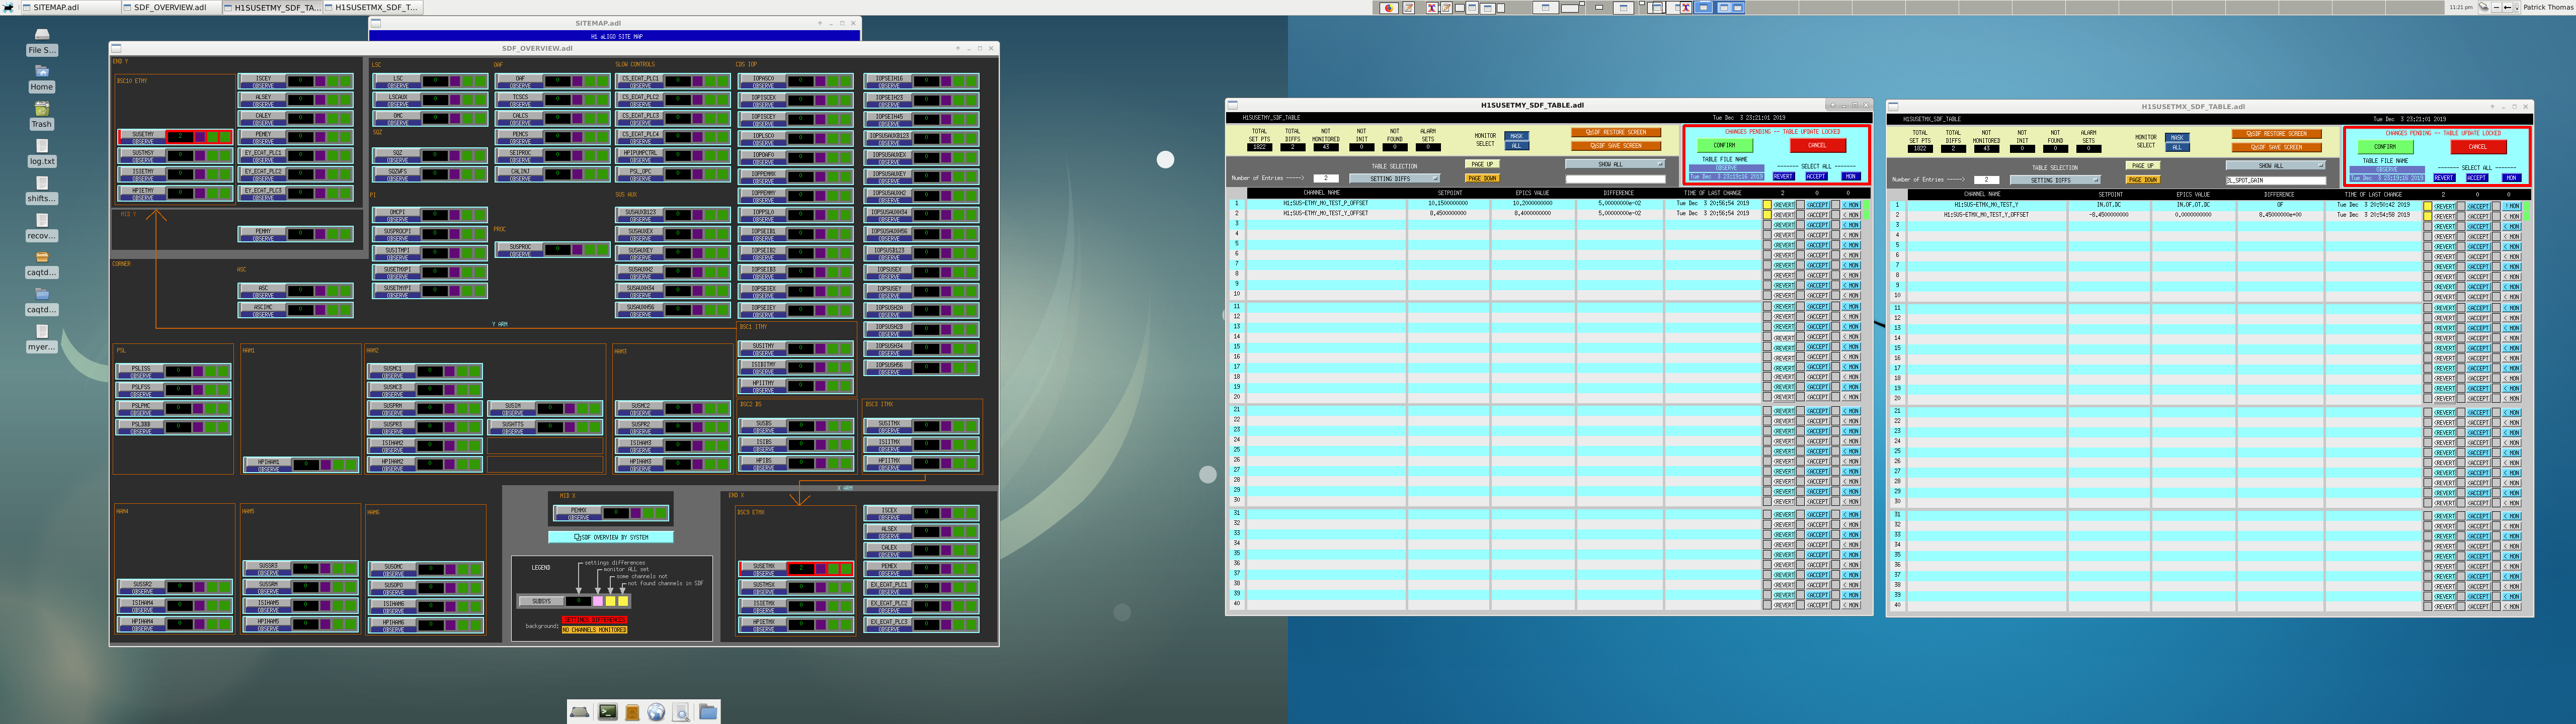Click PAGE DOWN in the H1SUSETMY table
The image size is (2576, 724).
1482,178
